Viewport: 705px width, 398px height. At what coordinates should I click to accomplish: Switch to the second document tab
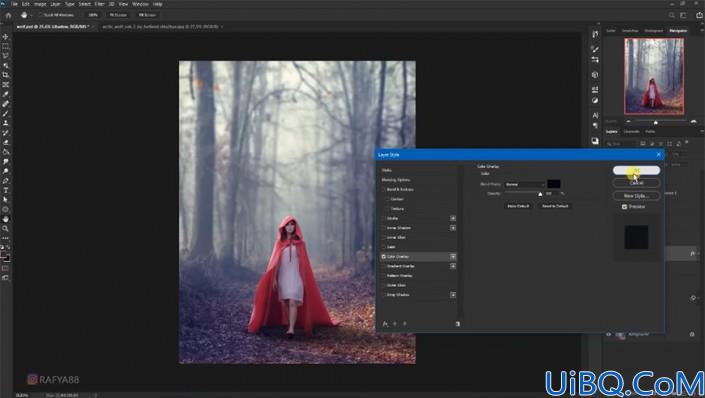tap(161, 27)
